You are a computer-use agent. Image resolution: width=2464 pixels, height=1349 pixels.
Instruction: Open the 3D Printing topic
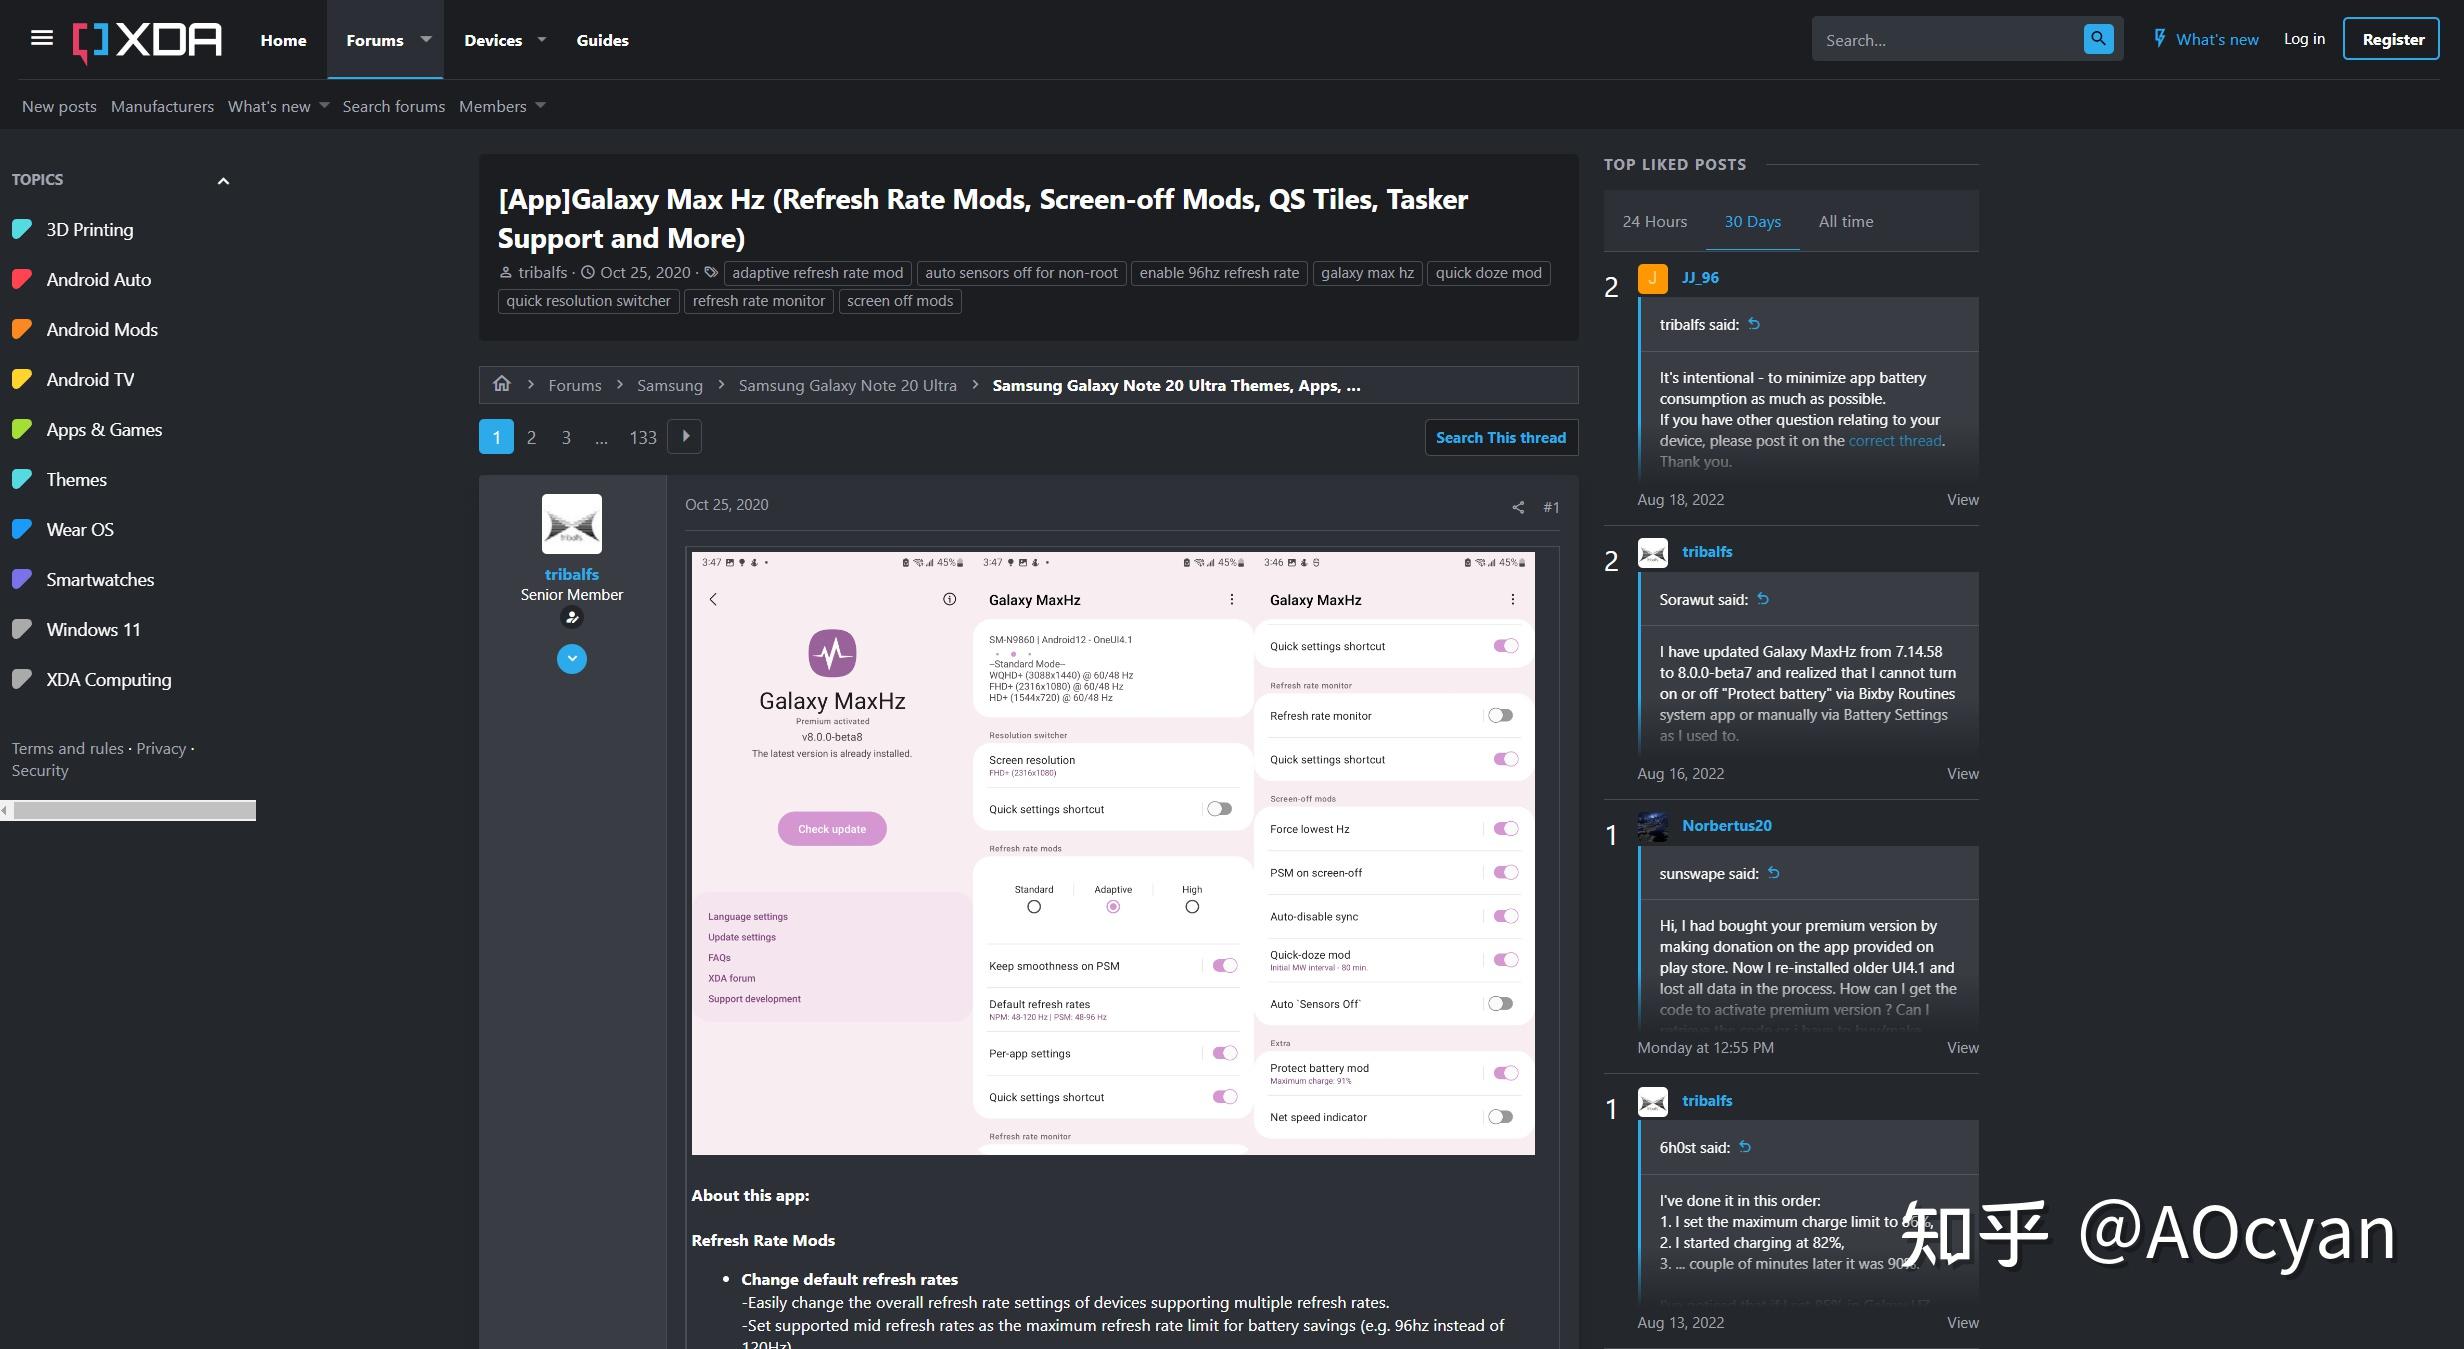89,229
